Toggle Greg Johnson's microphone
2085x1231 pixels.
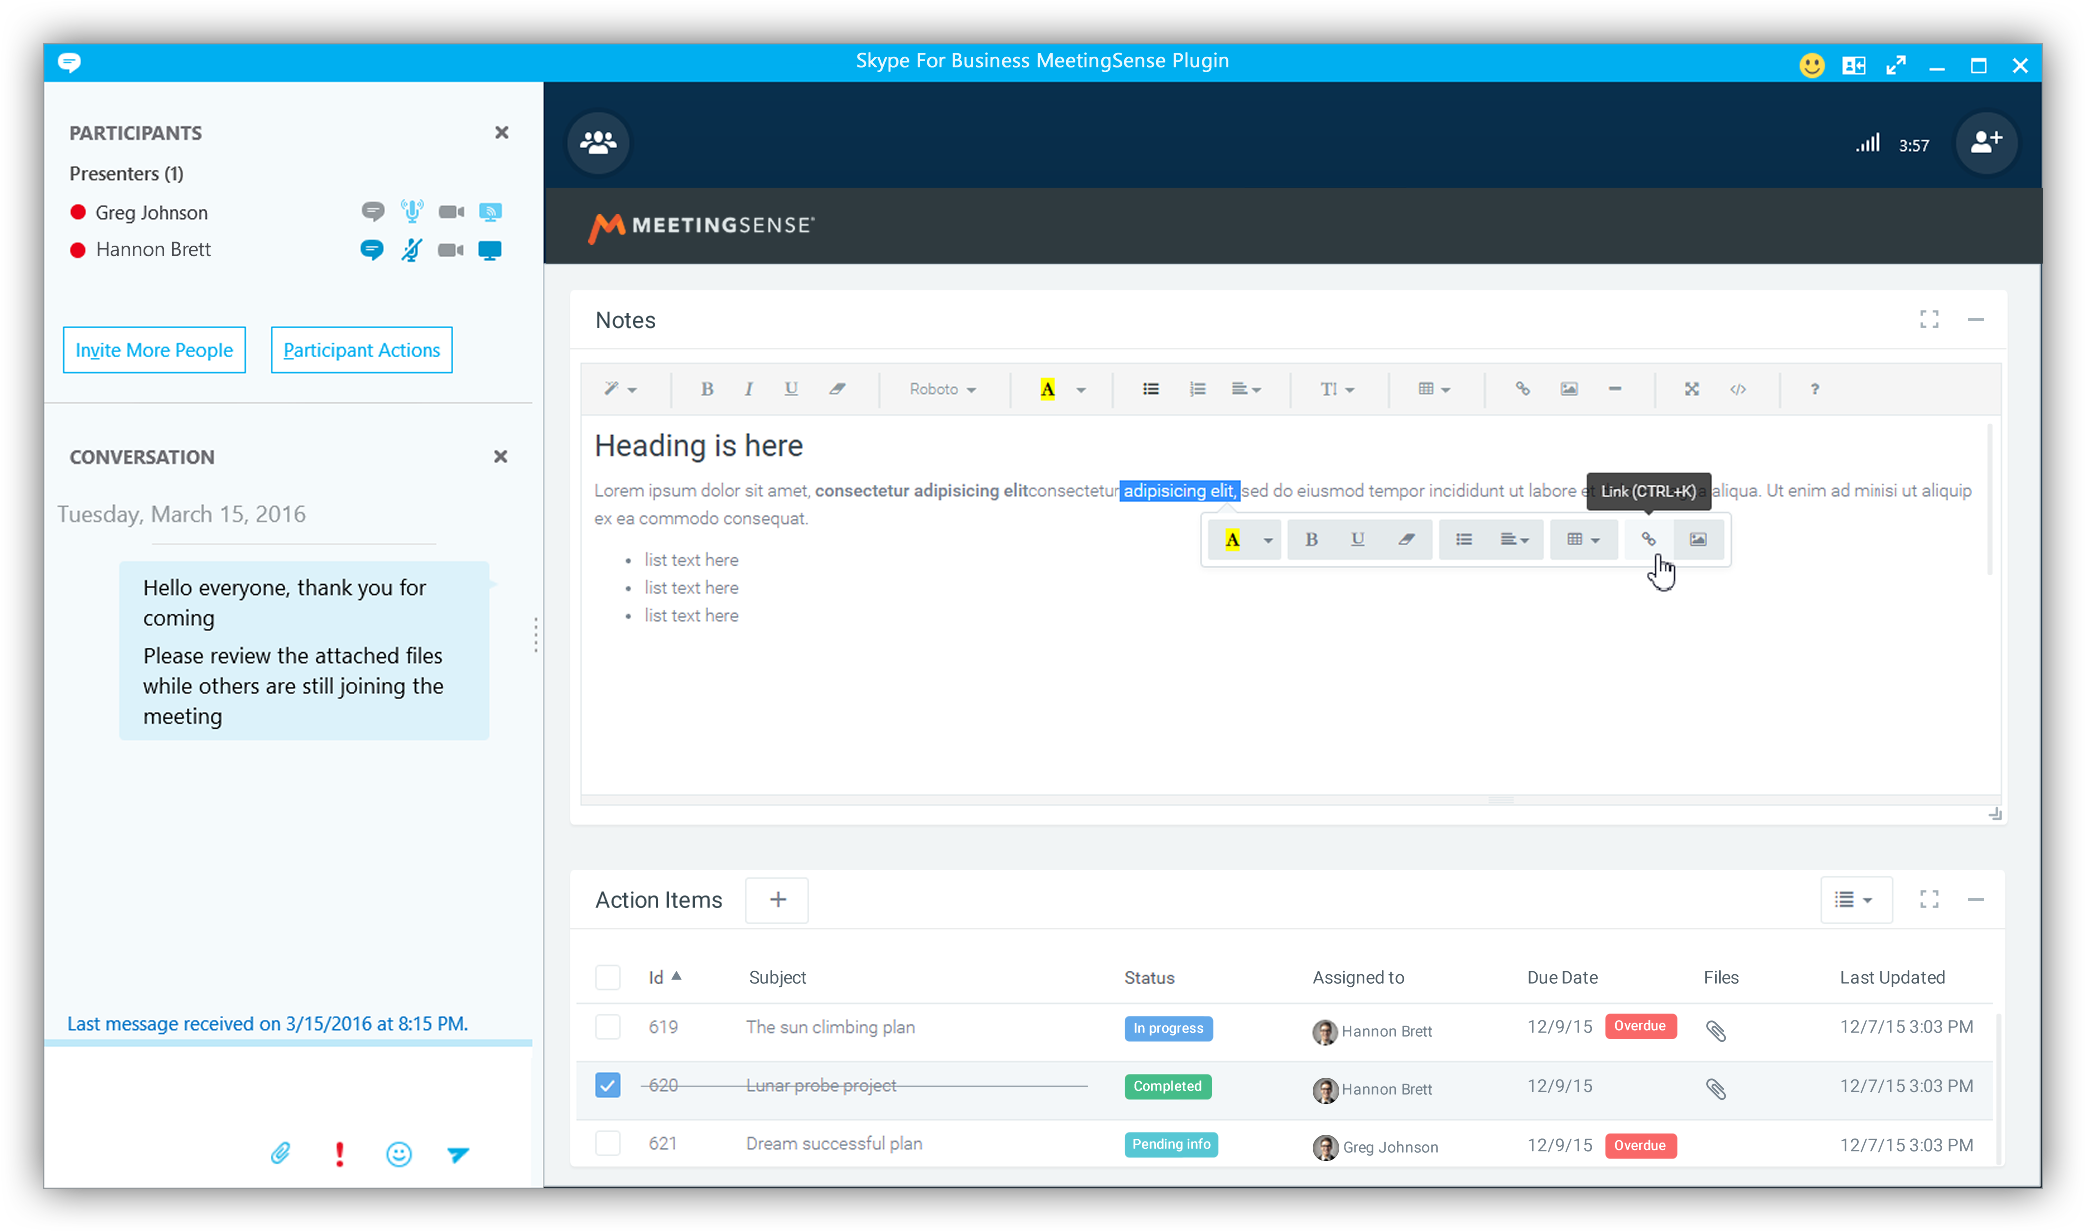coord(411,211)
